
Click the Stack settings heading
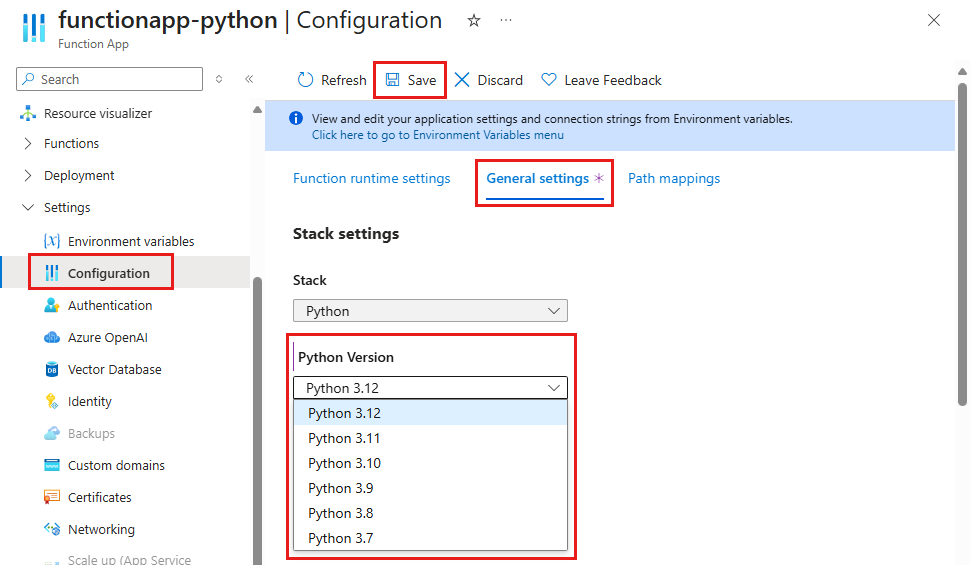[346, 234]
